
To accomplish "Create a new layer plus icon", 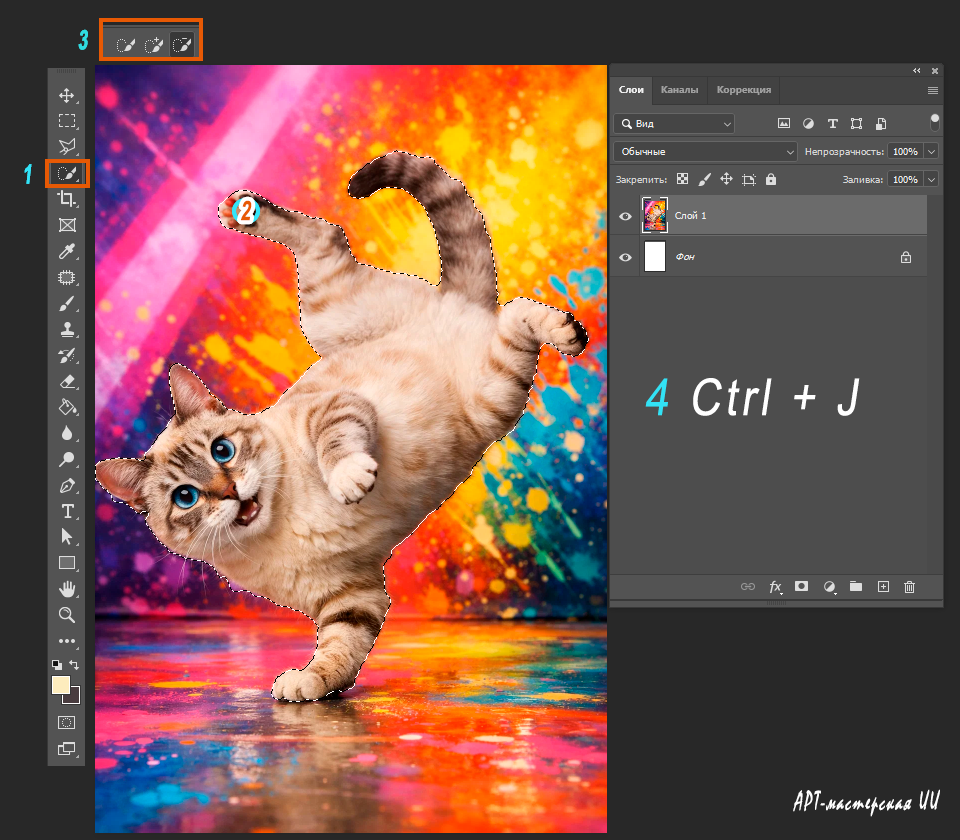I will (883, 587).
